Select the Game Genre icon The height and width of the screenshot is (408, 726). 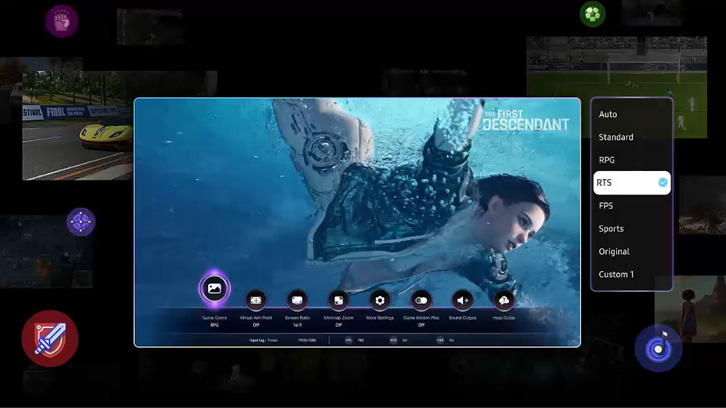pyautogui.click(x=214, y=289)
